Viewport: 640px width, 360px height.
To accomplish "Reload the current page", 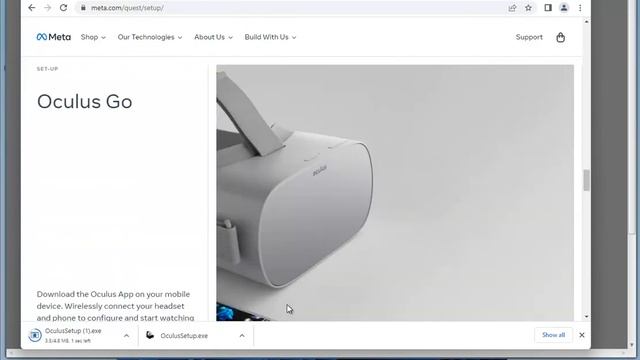I will [63, 8].
